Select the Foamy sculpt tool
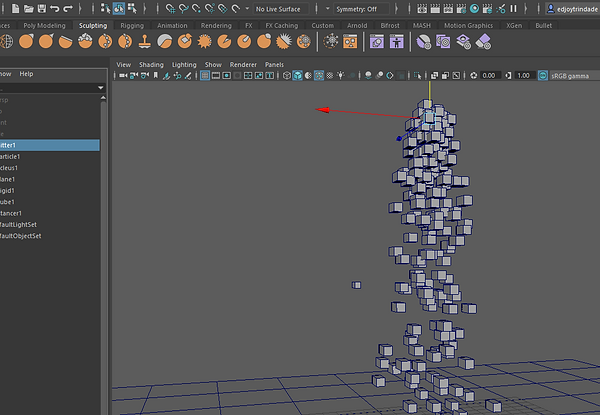This screenshot has width=600, height=415. pos(85,41)
